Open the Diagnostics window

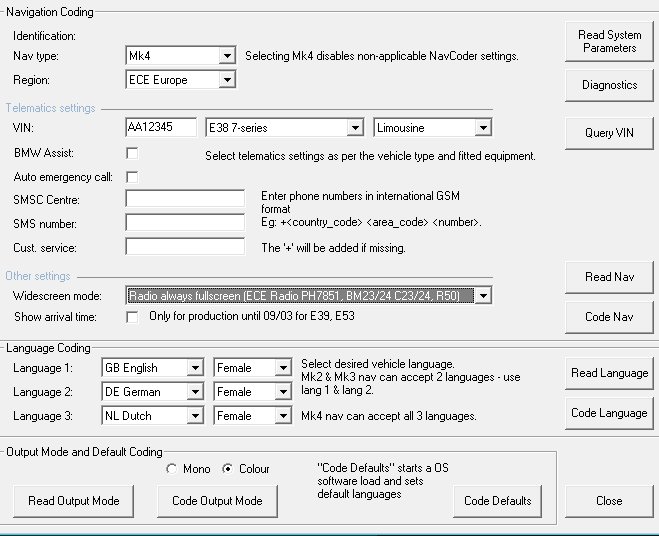click(x=609, y=85)
